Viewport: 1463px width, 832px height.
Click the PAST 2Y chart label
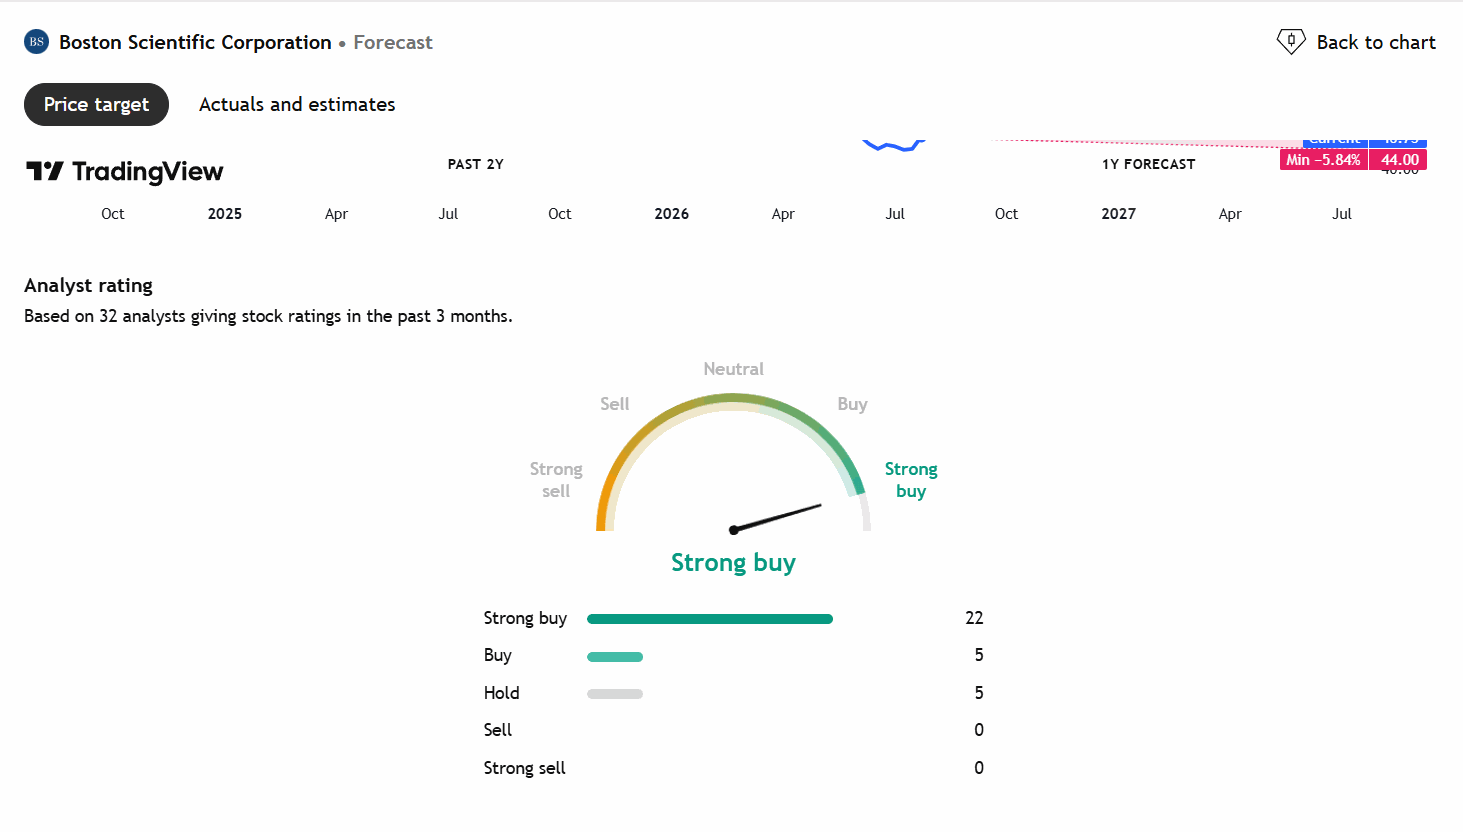(476, 164)
